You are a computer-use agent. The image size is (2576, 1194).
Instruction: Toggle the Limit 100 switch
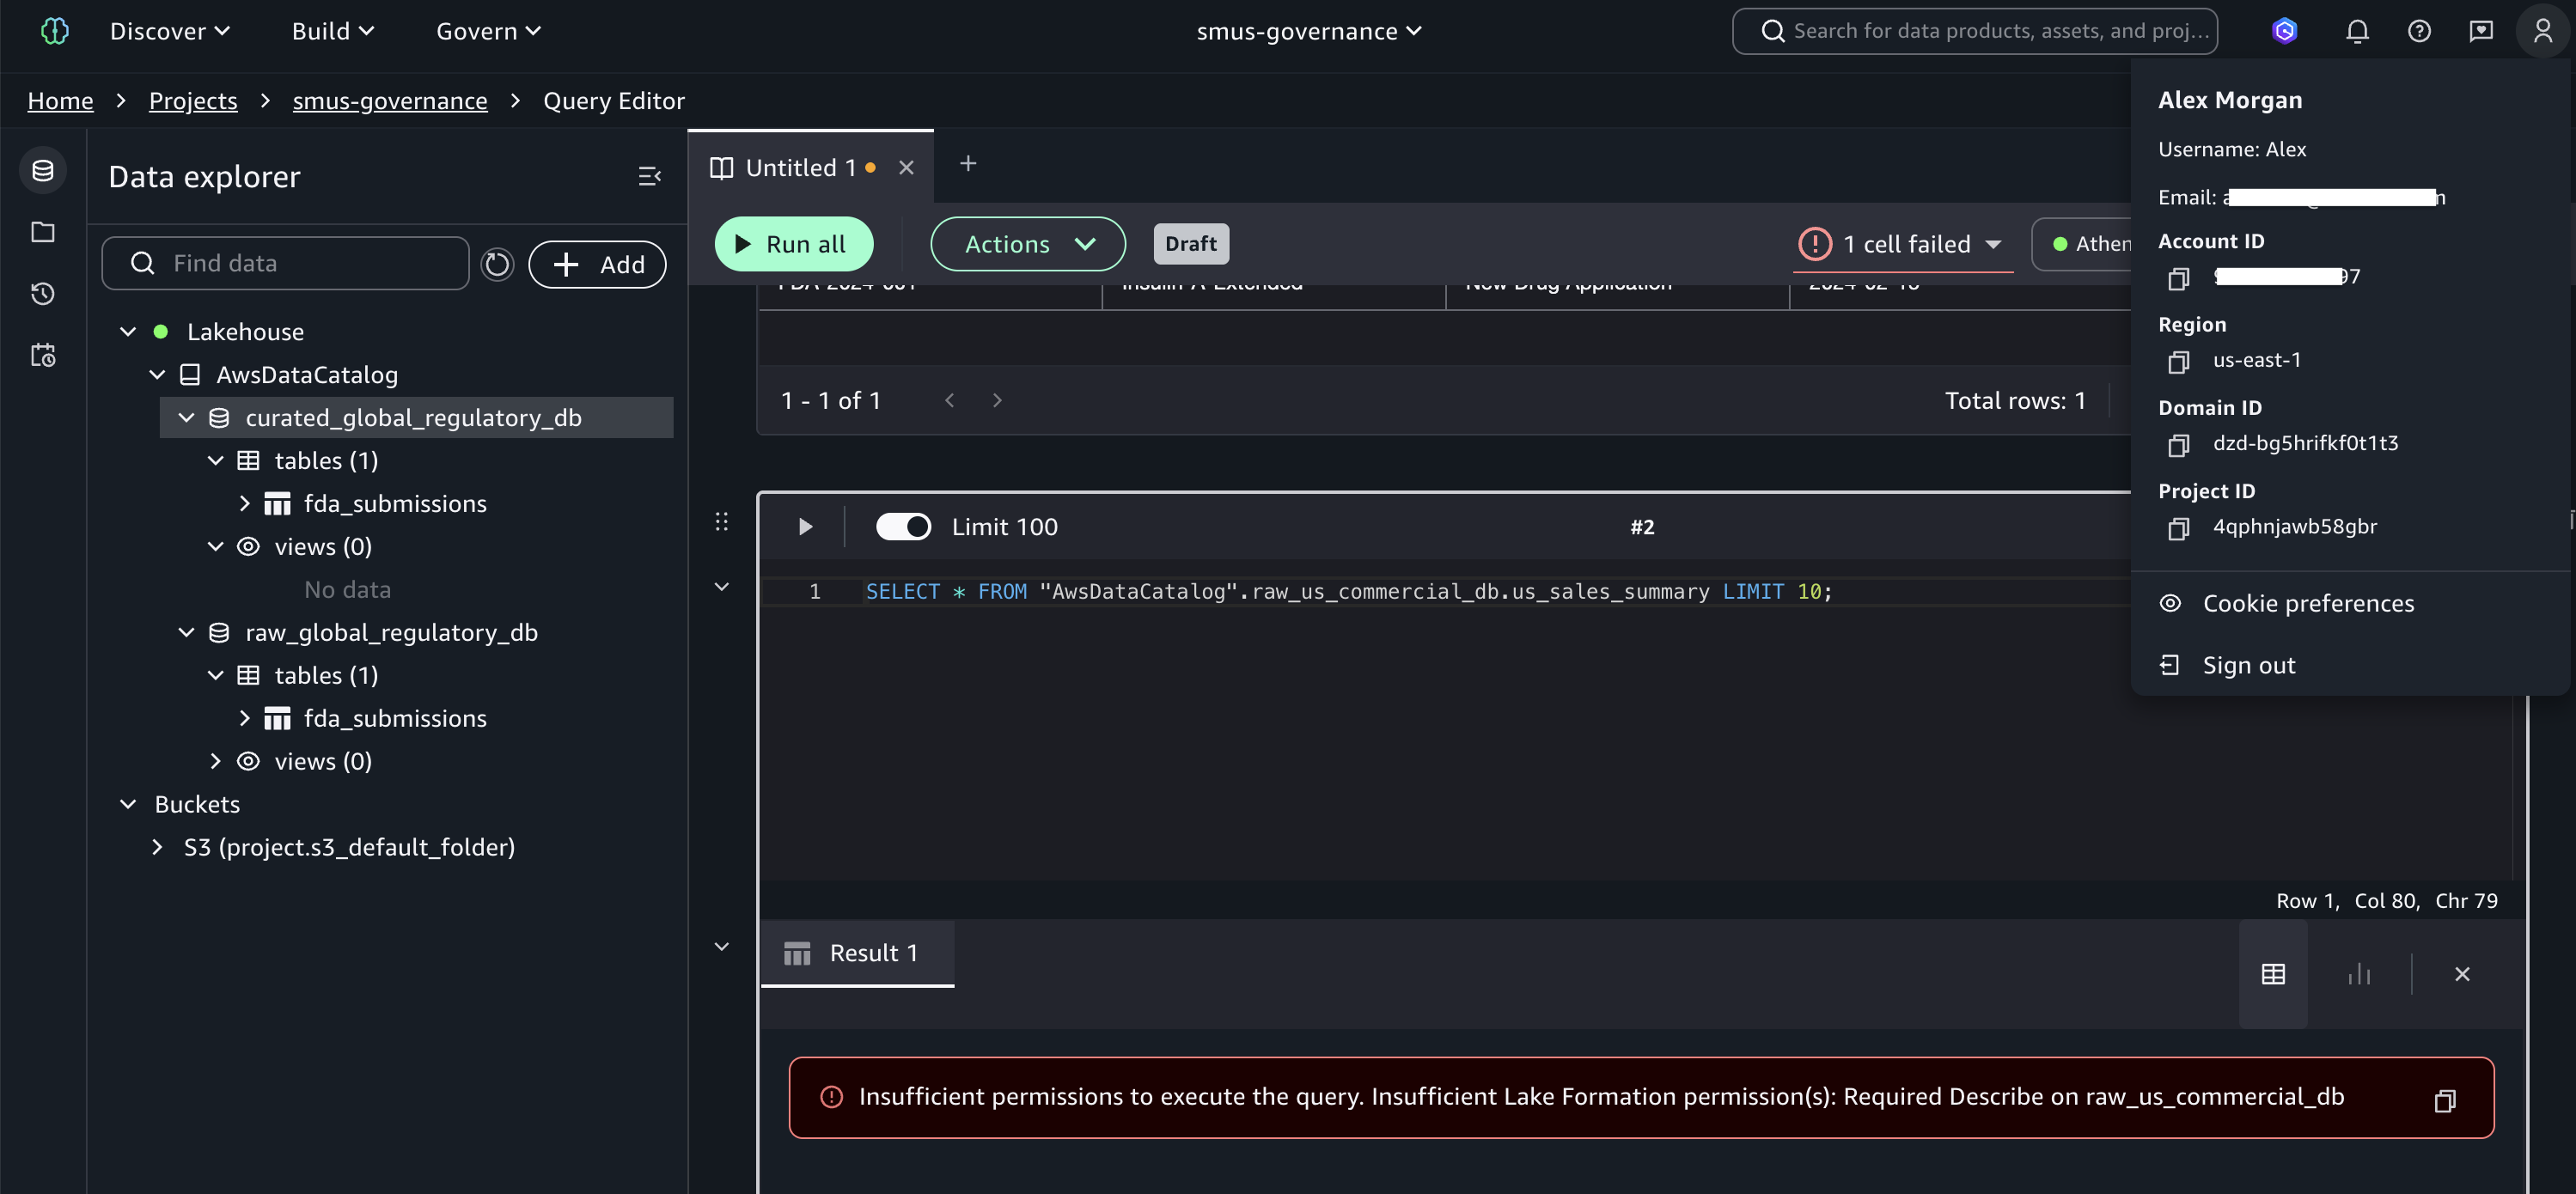[x=903, y=527]
